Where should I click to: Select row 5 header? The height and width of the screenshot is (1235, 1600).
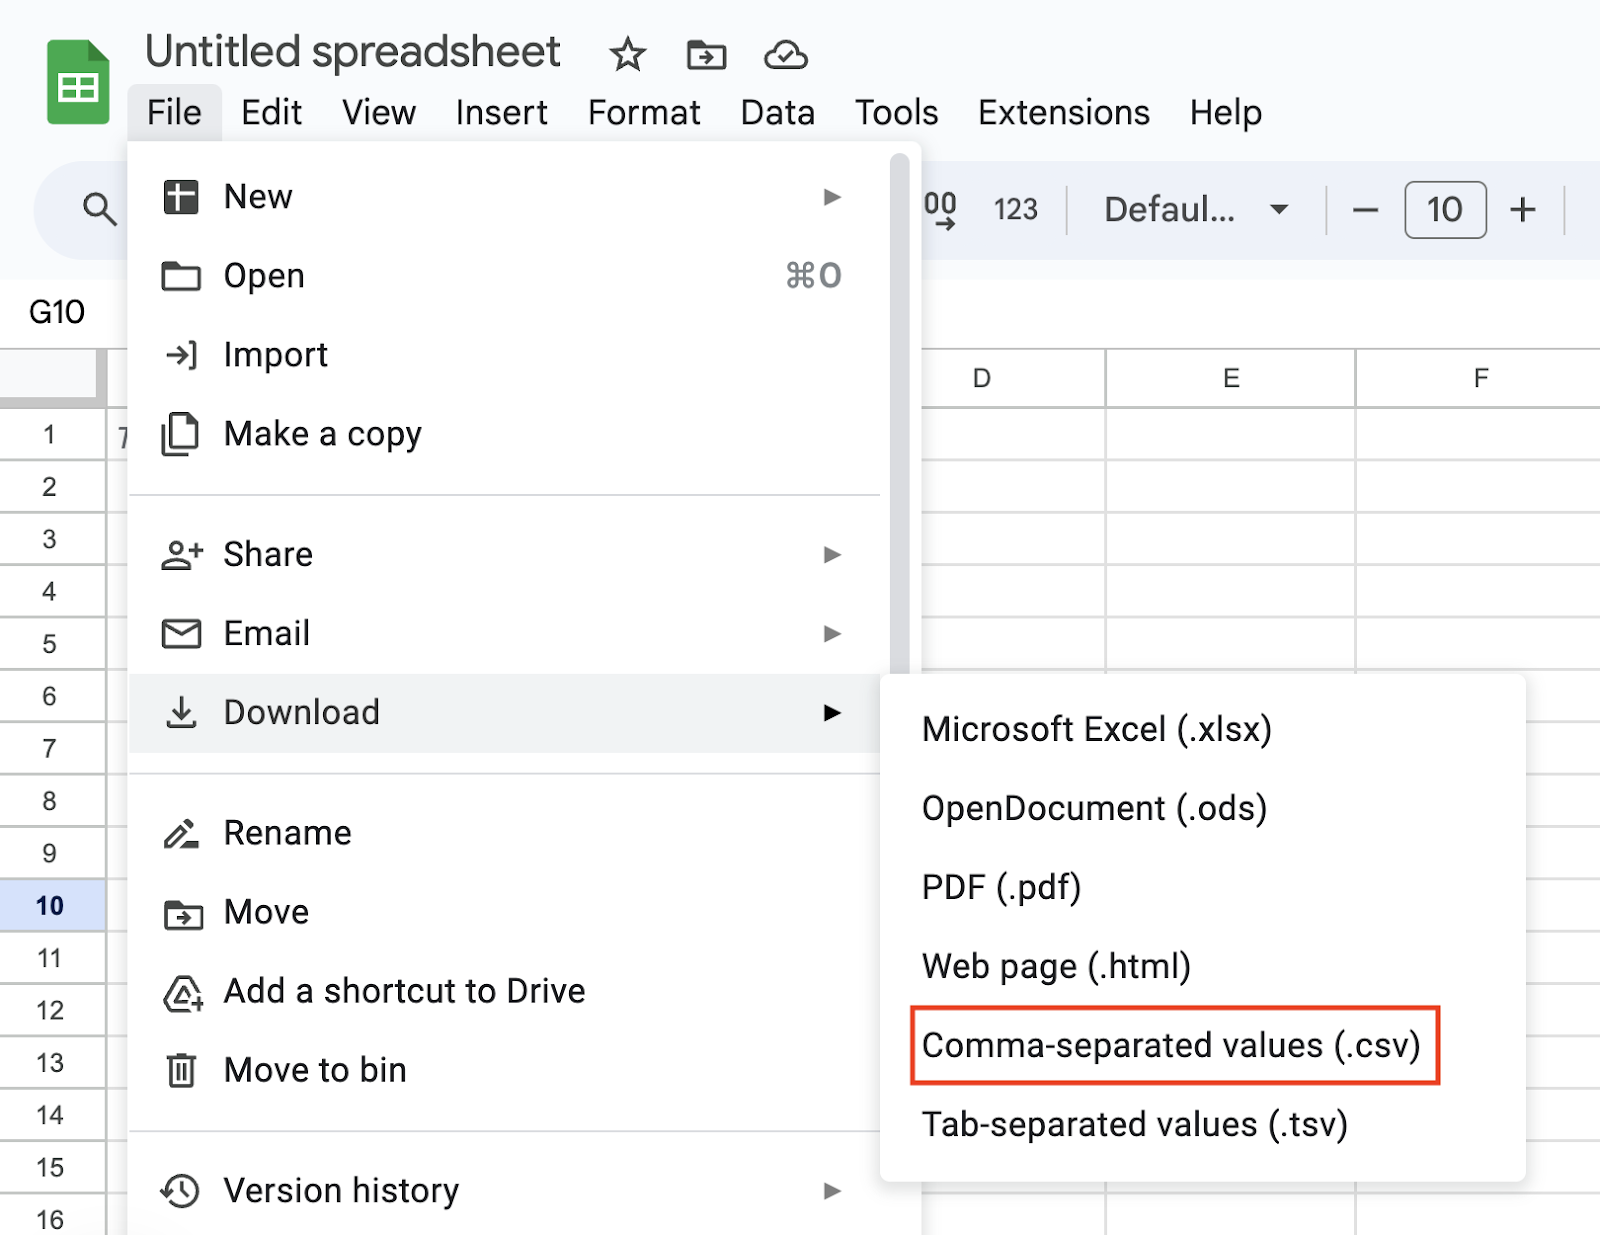(x=50, y=643)
